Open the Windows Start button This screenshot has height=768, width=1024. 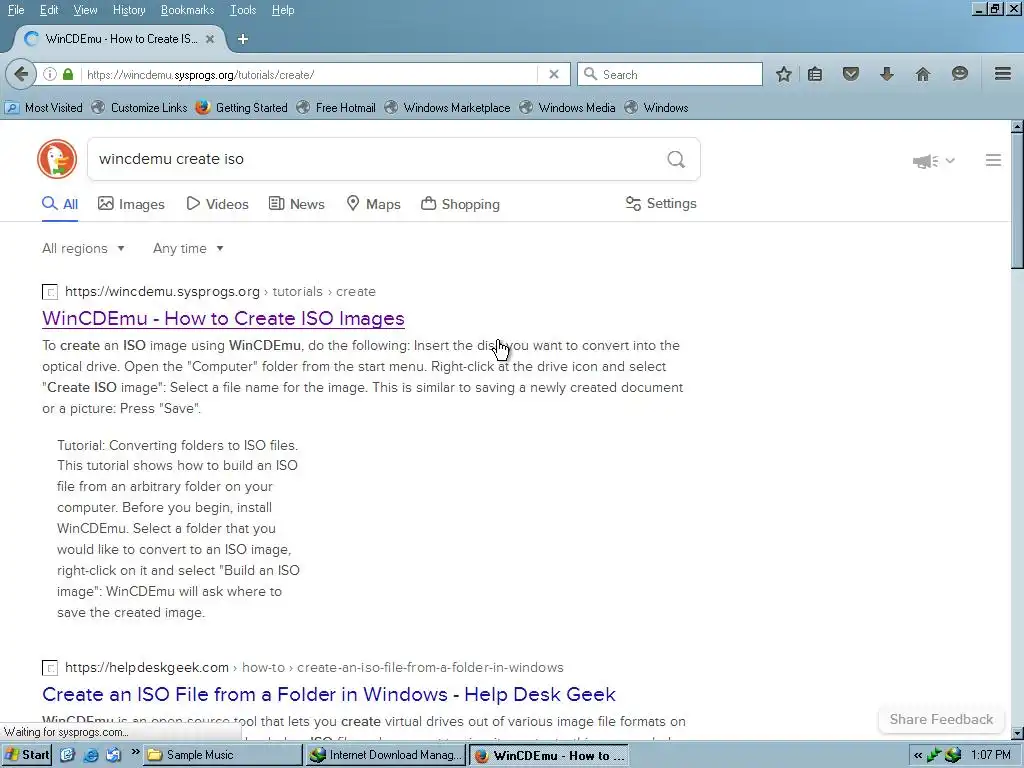[x=27, y=755]
